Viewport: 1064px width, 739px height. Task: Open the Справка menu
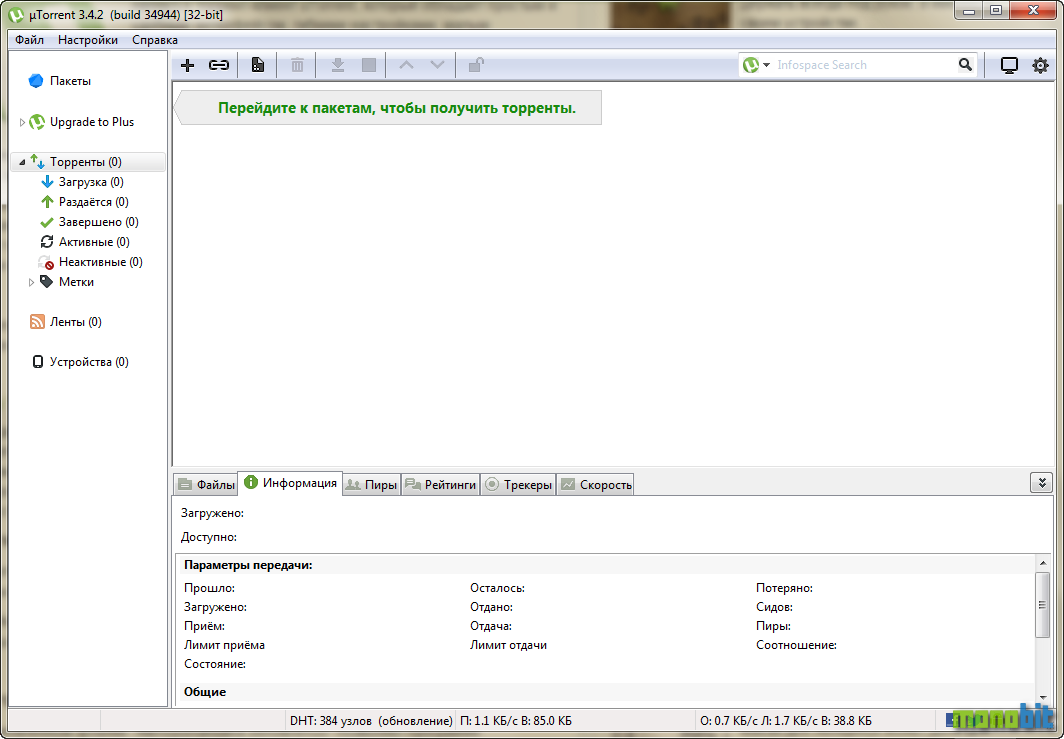[x=155, y=40]
